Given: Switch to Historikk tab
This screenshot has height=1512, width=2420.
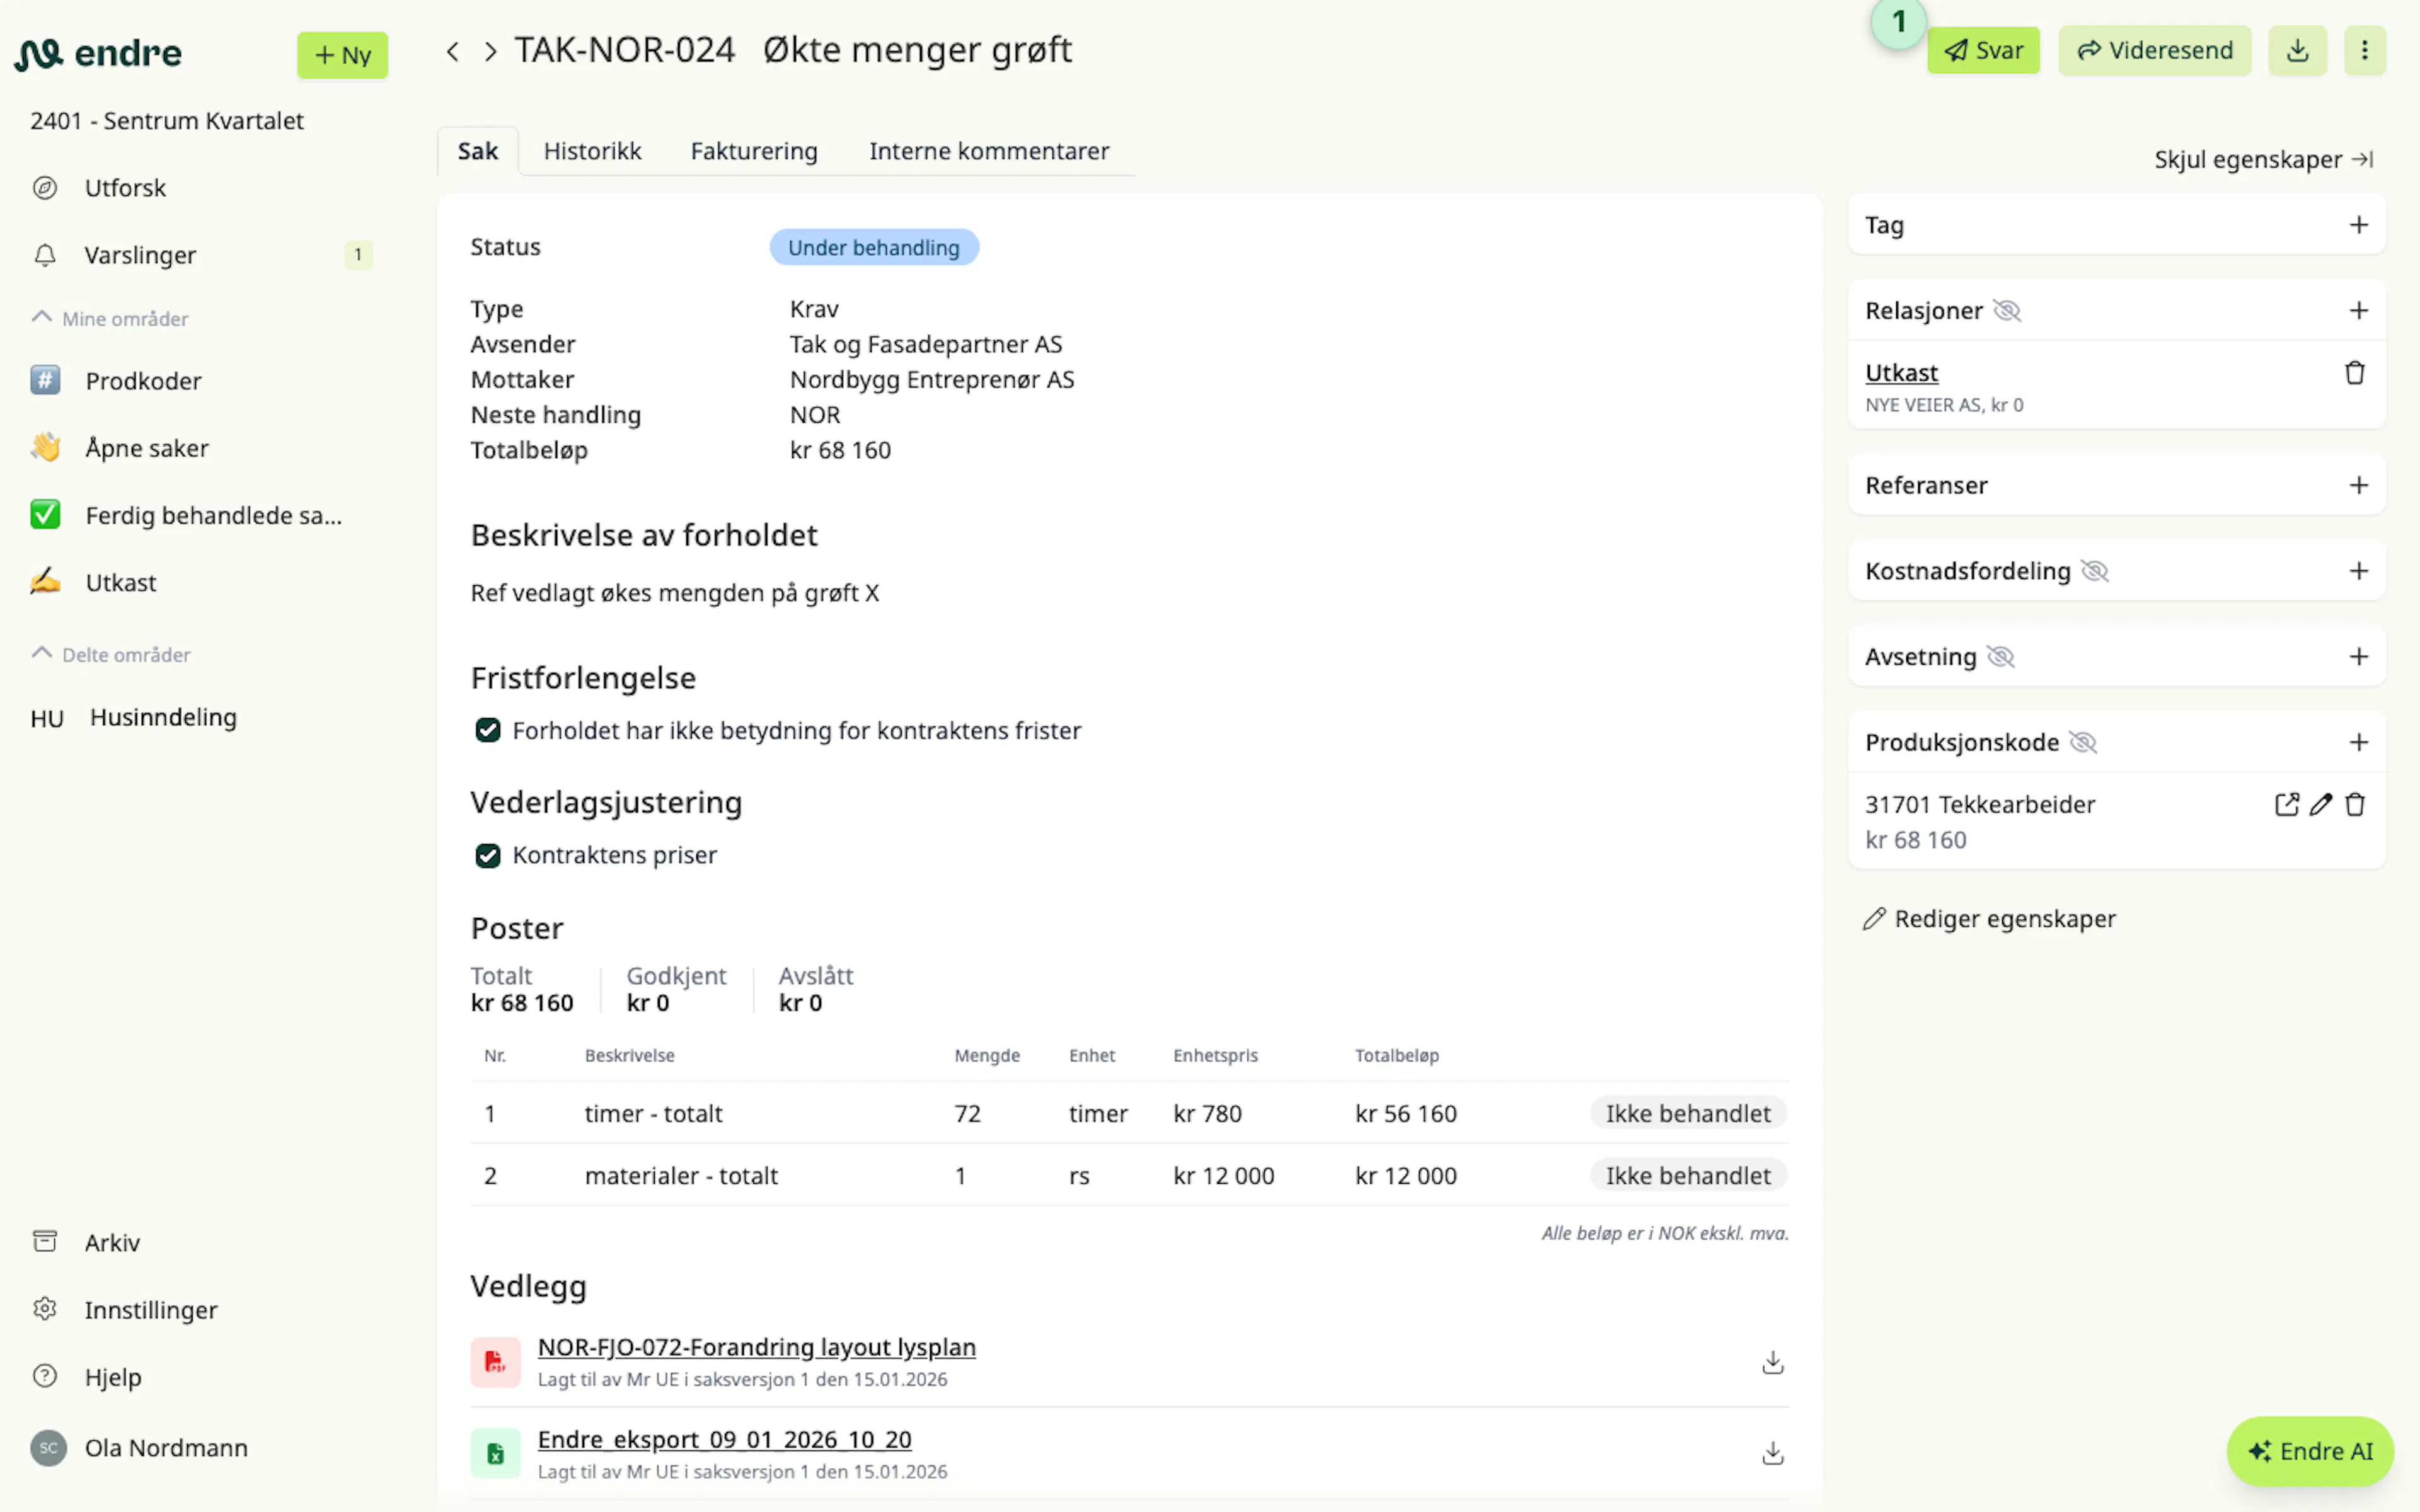Looking at the screenshot, I should [x=593, y=151].
